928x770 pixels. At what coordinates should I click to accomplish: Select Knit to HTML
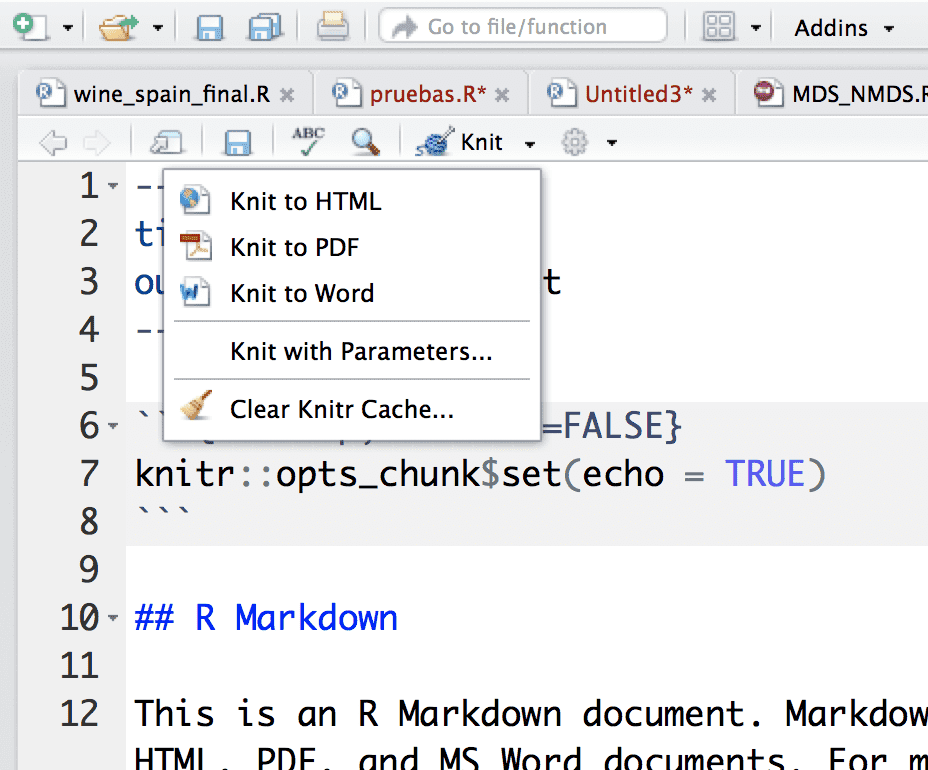coord(352,201)
